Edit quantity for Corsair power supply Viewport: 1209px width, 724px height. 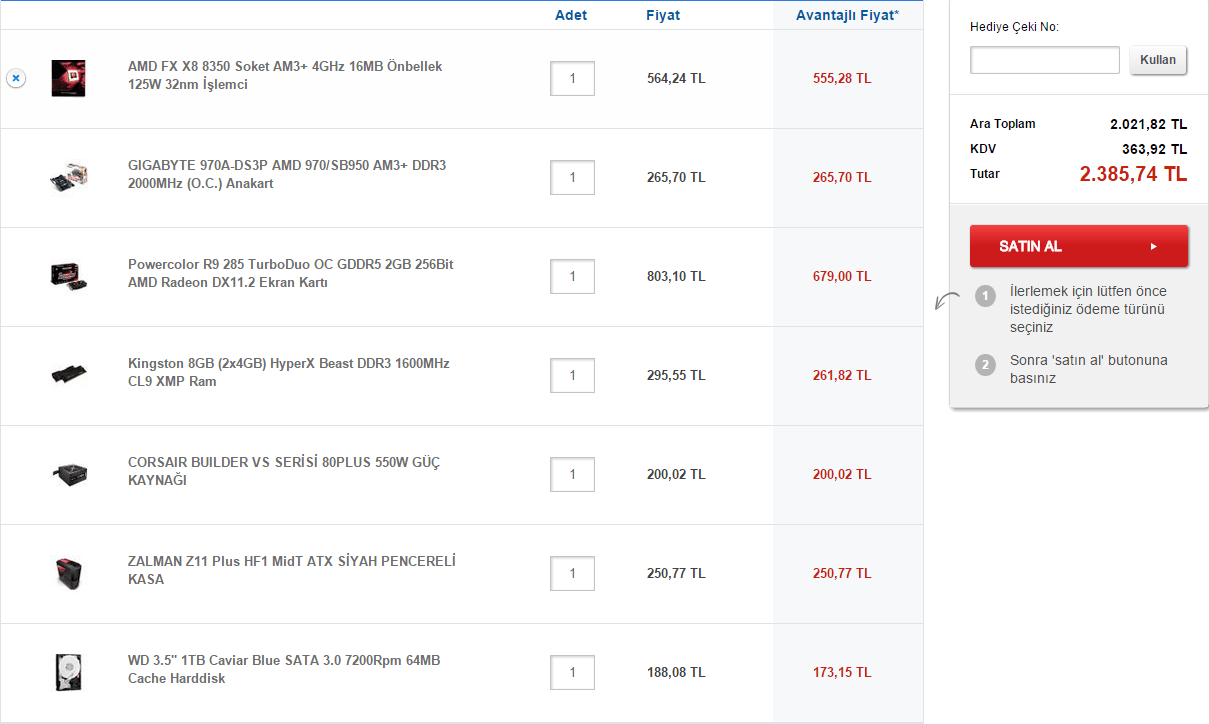coord(572,474)
